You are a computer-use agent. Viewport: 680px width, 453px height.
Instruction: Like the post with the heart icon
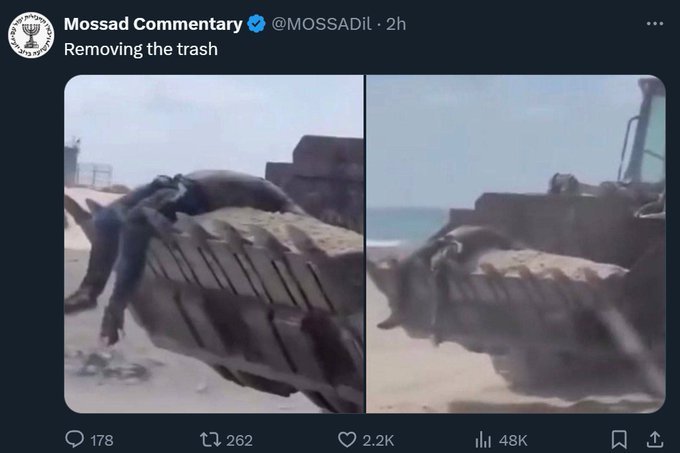click(347, 440)
